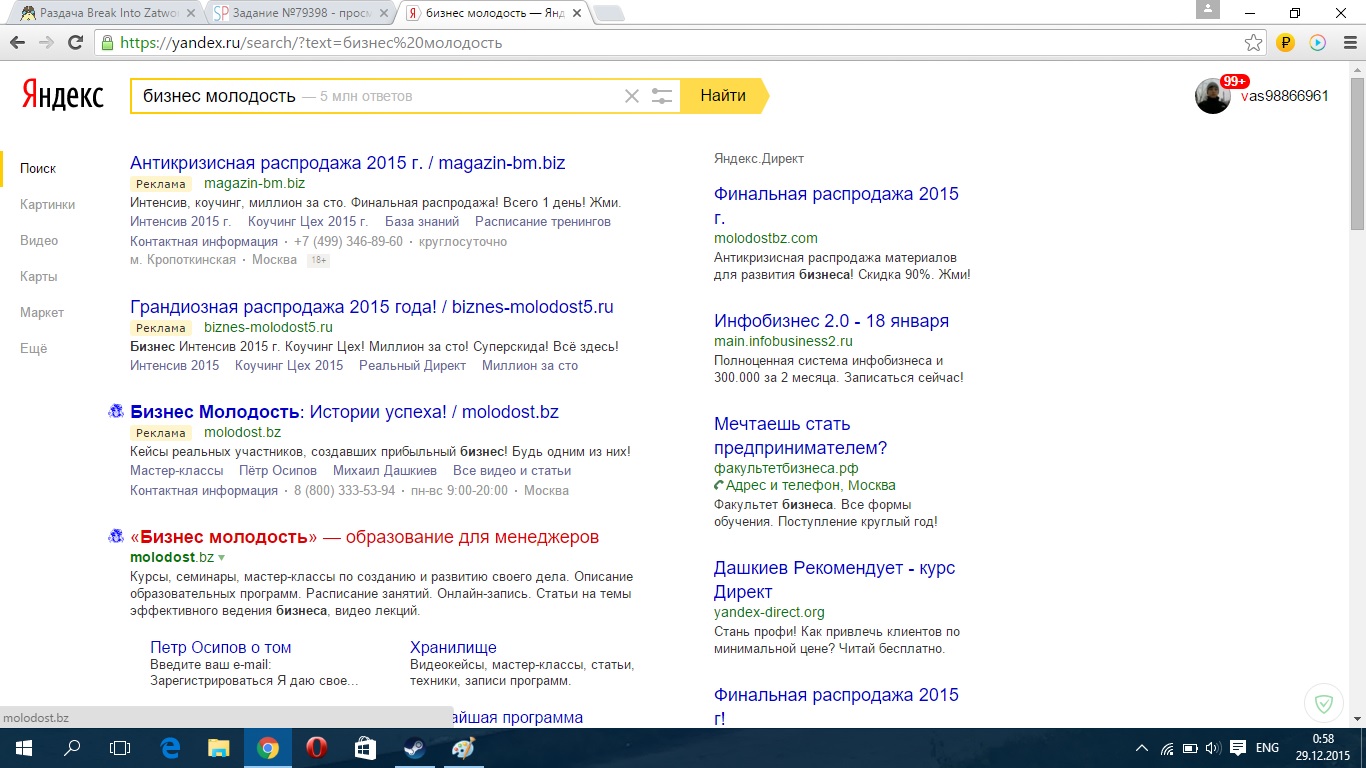Open 'Адрес и телефон, Москва' link
Viewport: 1366px width, 768px height.
(811, 486)
